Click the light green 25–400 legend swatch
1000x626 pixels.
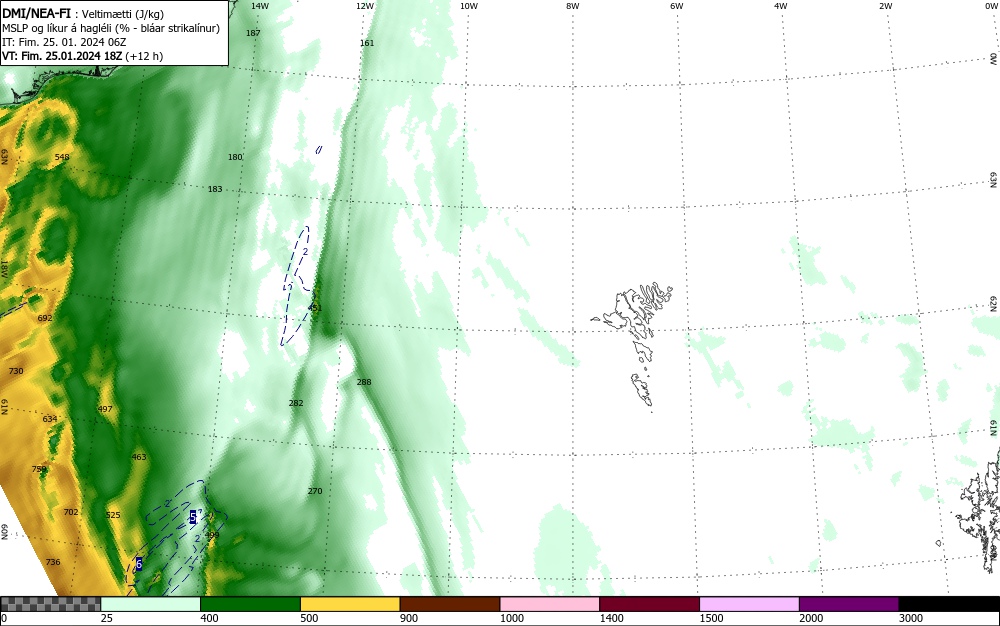(151, 604)
